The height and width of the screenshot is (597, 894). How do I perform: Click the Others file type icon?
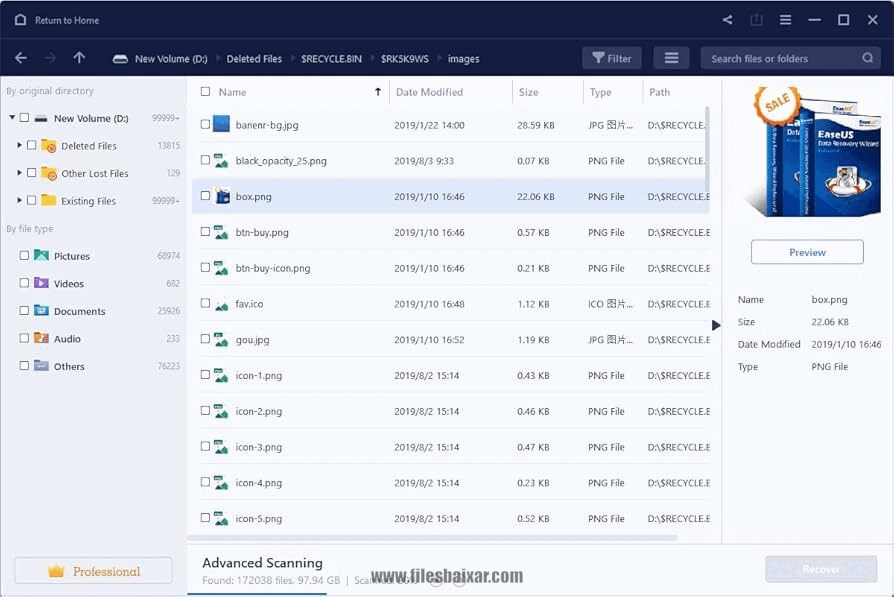(x=41, y=365)
